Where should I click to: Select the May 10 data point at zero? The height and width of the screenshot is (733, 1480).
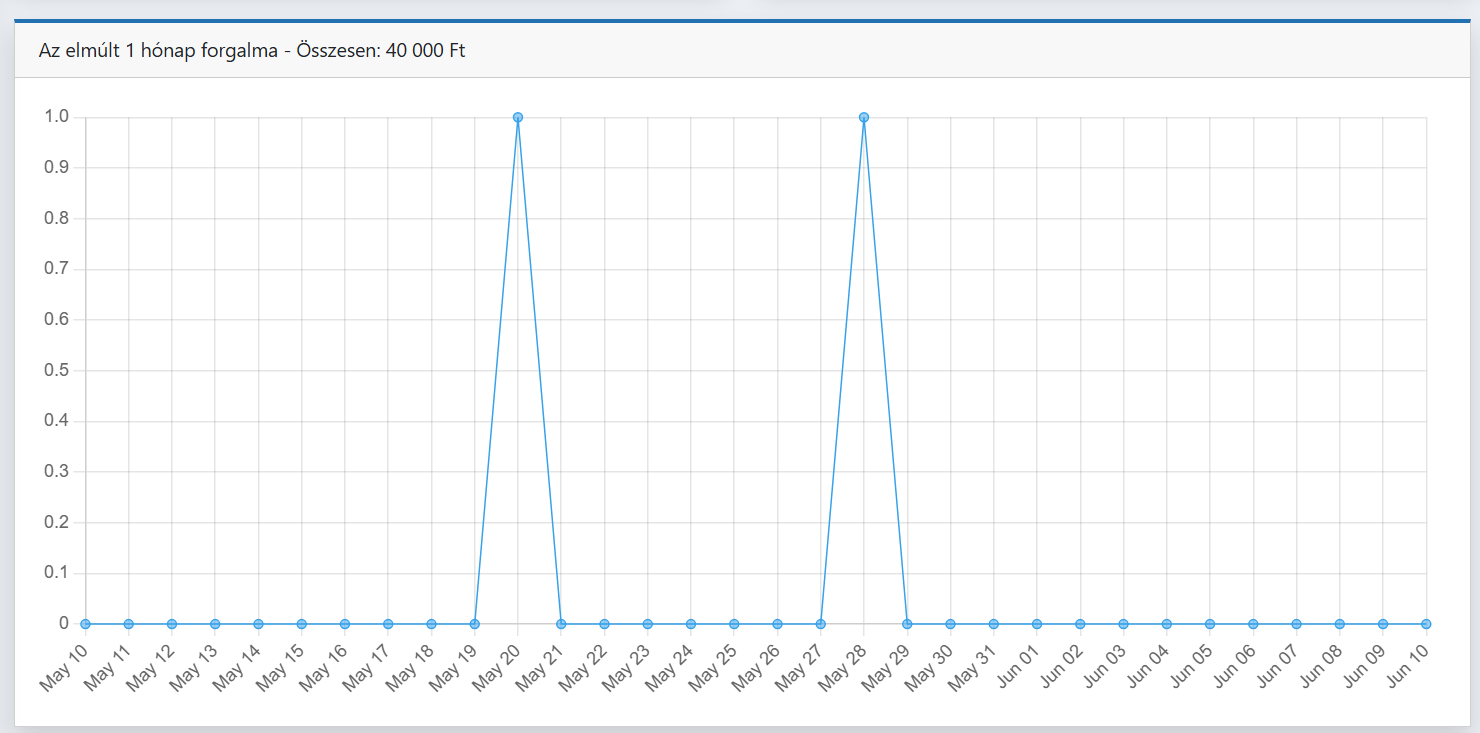point(85,624)
